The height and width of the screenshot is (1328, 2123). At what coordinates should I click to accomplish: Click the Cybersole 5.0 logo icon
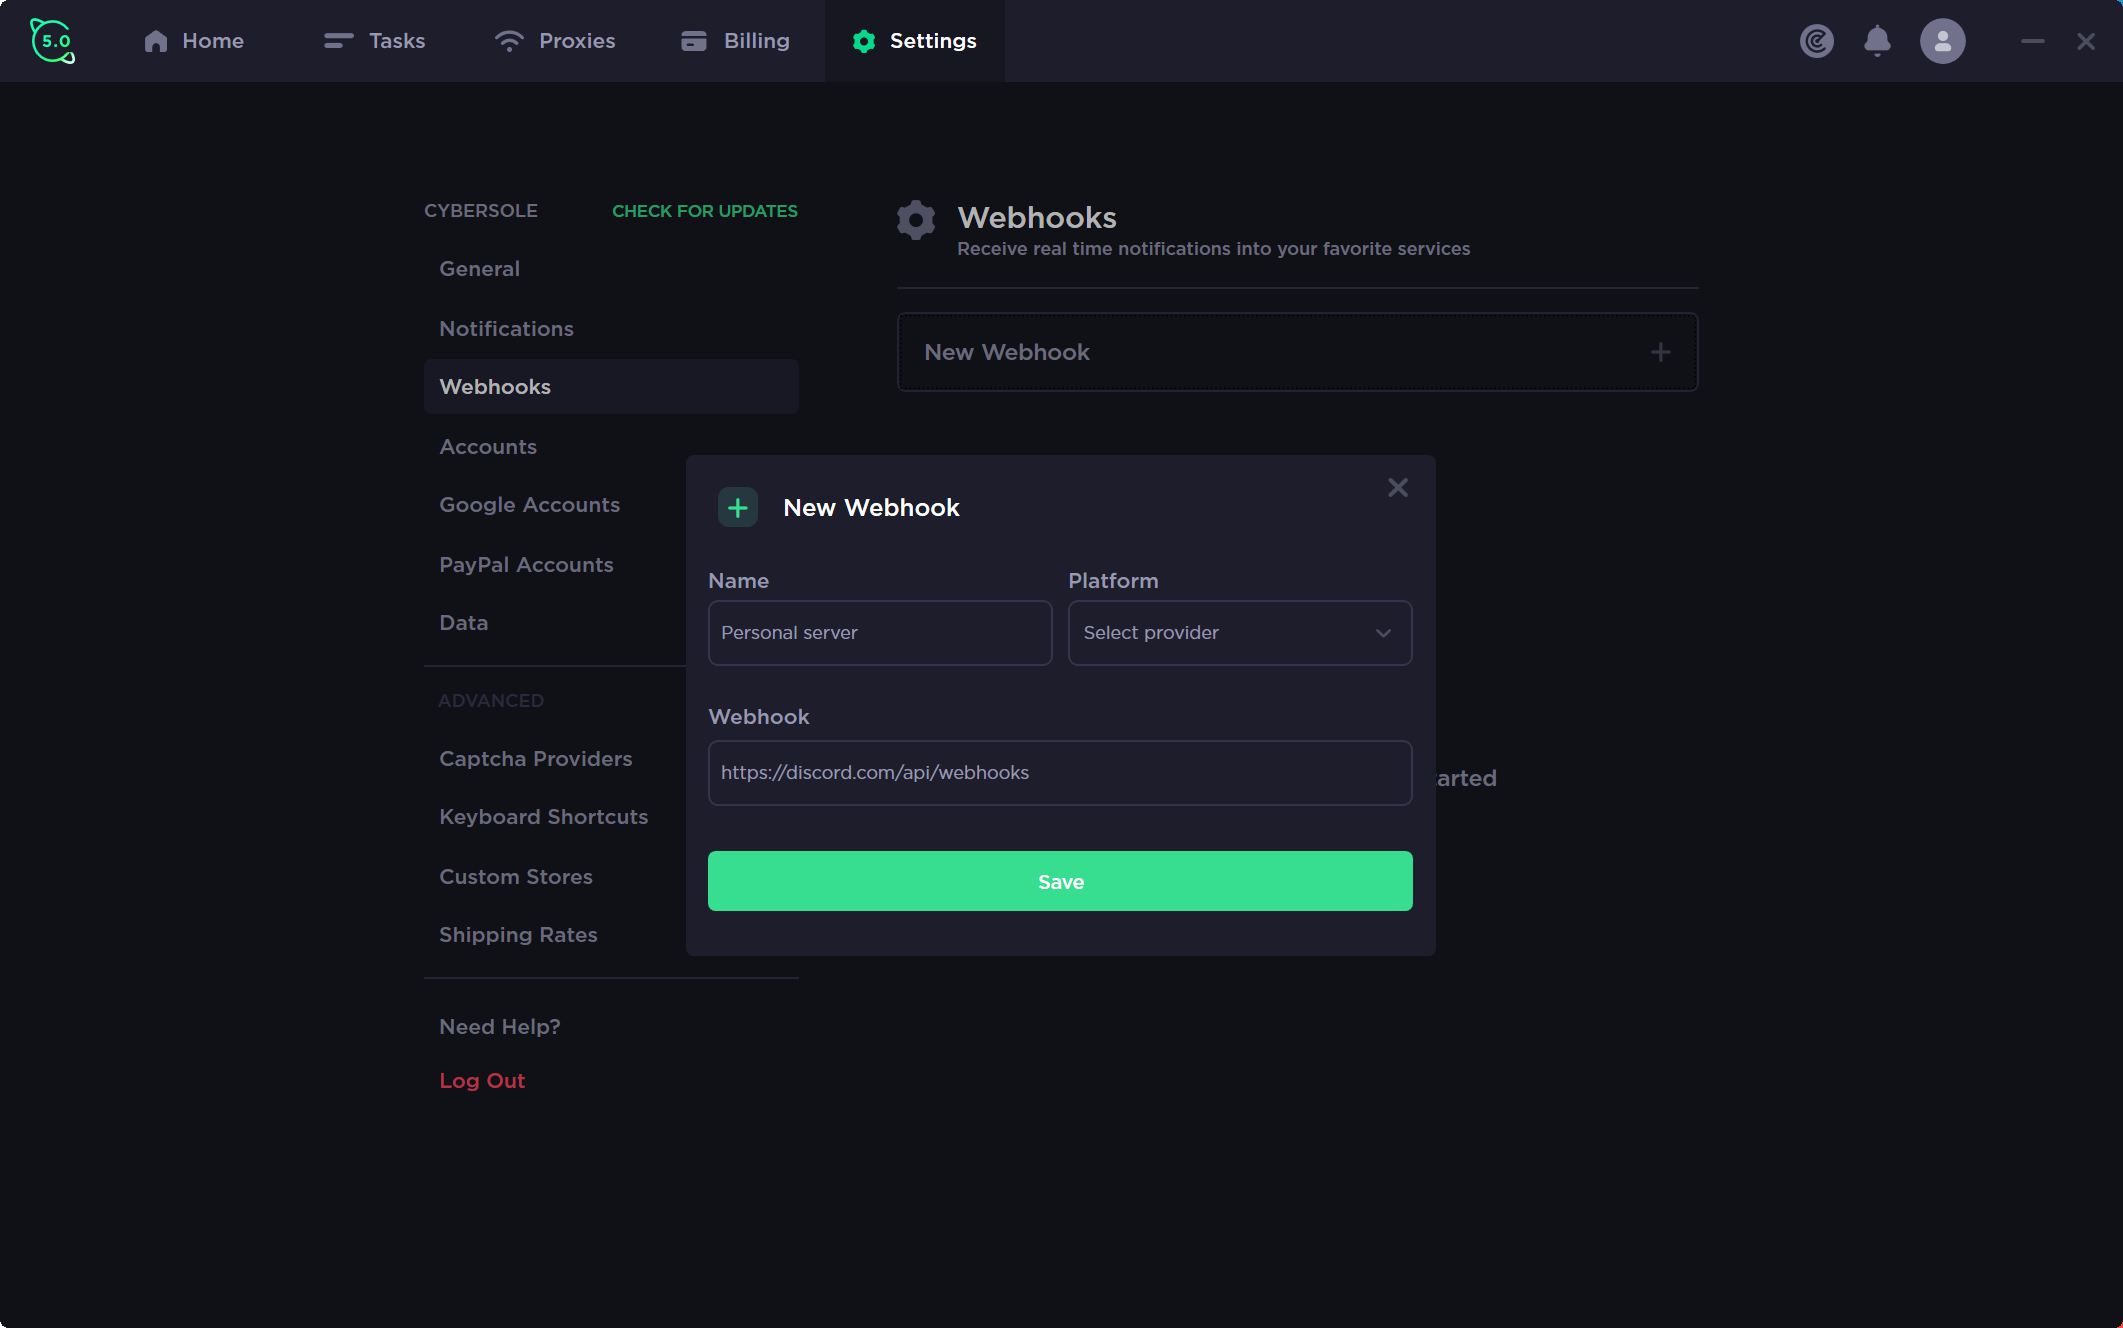(x=52, y=41)
